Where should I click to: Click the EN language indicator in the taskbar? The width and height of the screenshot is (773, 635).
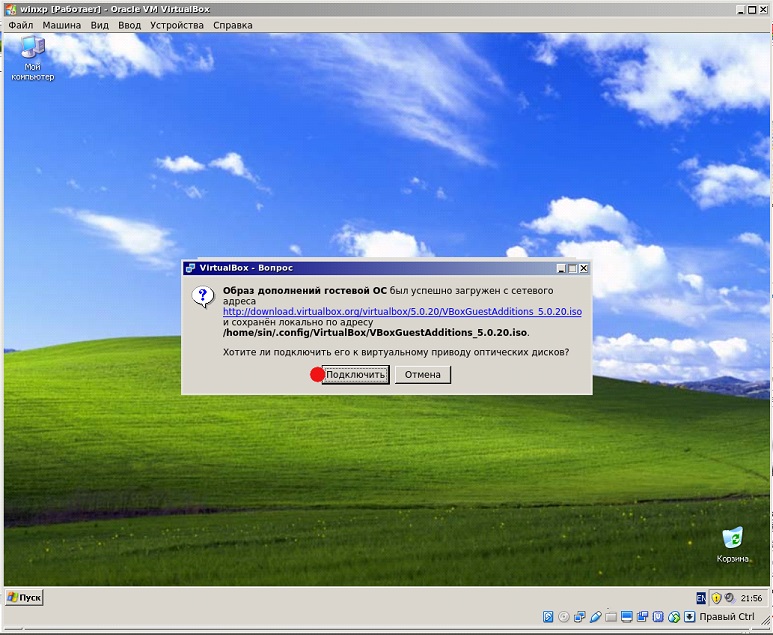pyautogui.click(x=702, y=597)
